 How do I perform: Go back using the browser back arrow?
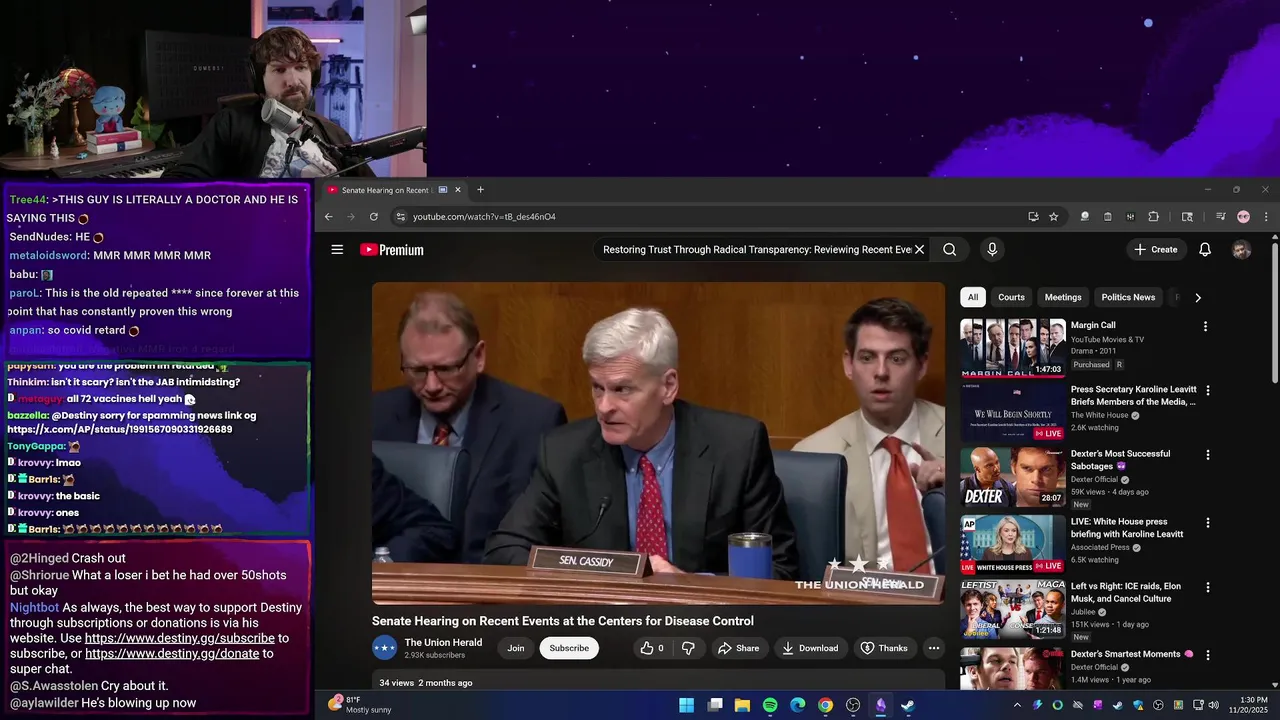(328, 217)
